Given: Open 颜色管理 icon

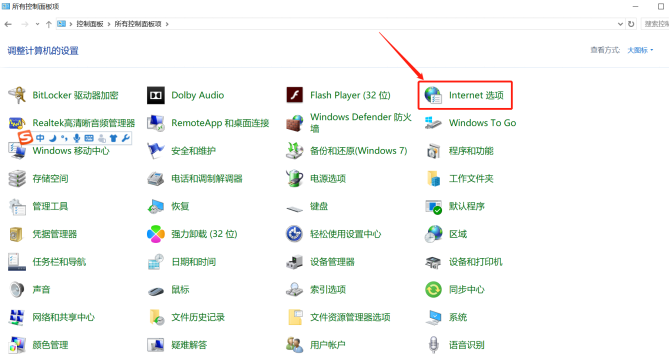Looking at the screenshot, I should (17, 345).
